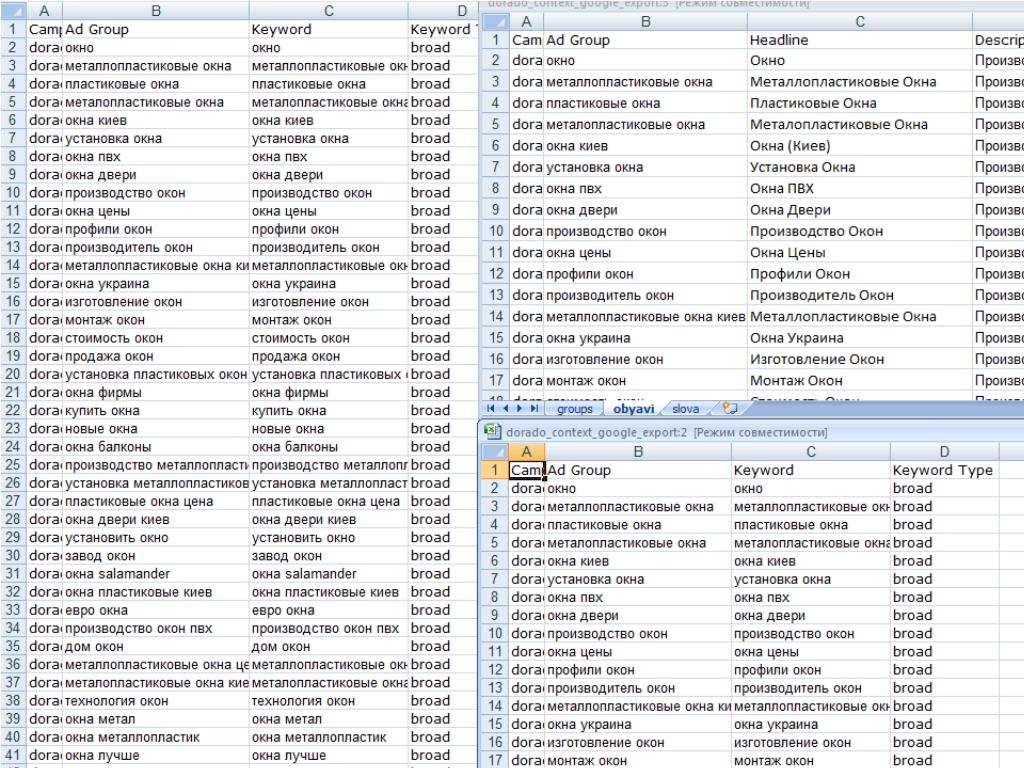Click 'Металопластиковые Окна' headline cell in row 5
Screen dimensions: 1024x768
(x=860, y=125)
